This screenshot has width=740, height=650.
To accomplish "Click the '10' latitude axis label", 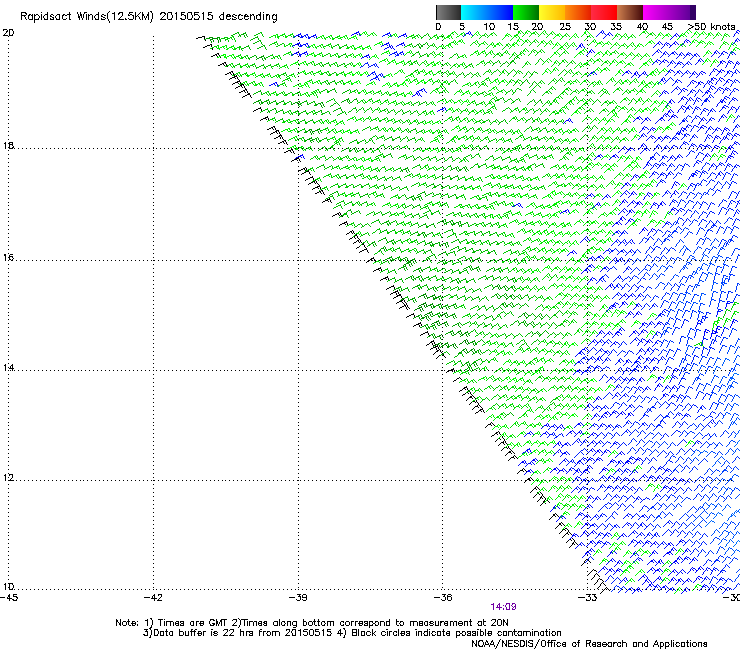I will point(8,587).
